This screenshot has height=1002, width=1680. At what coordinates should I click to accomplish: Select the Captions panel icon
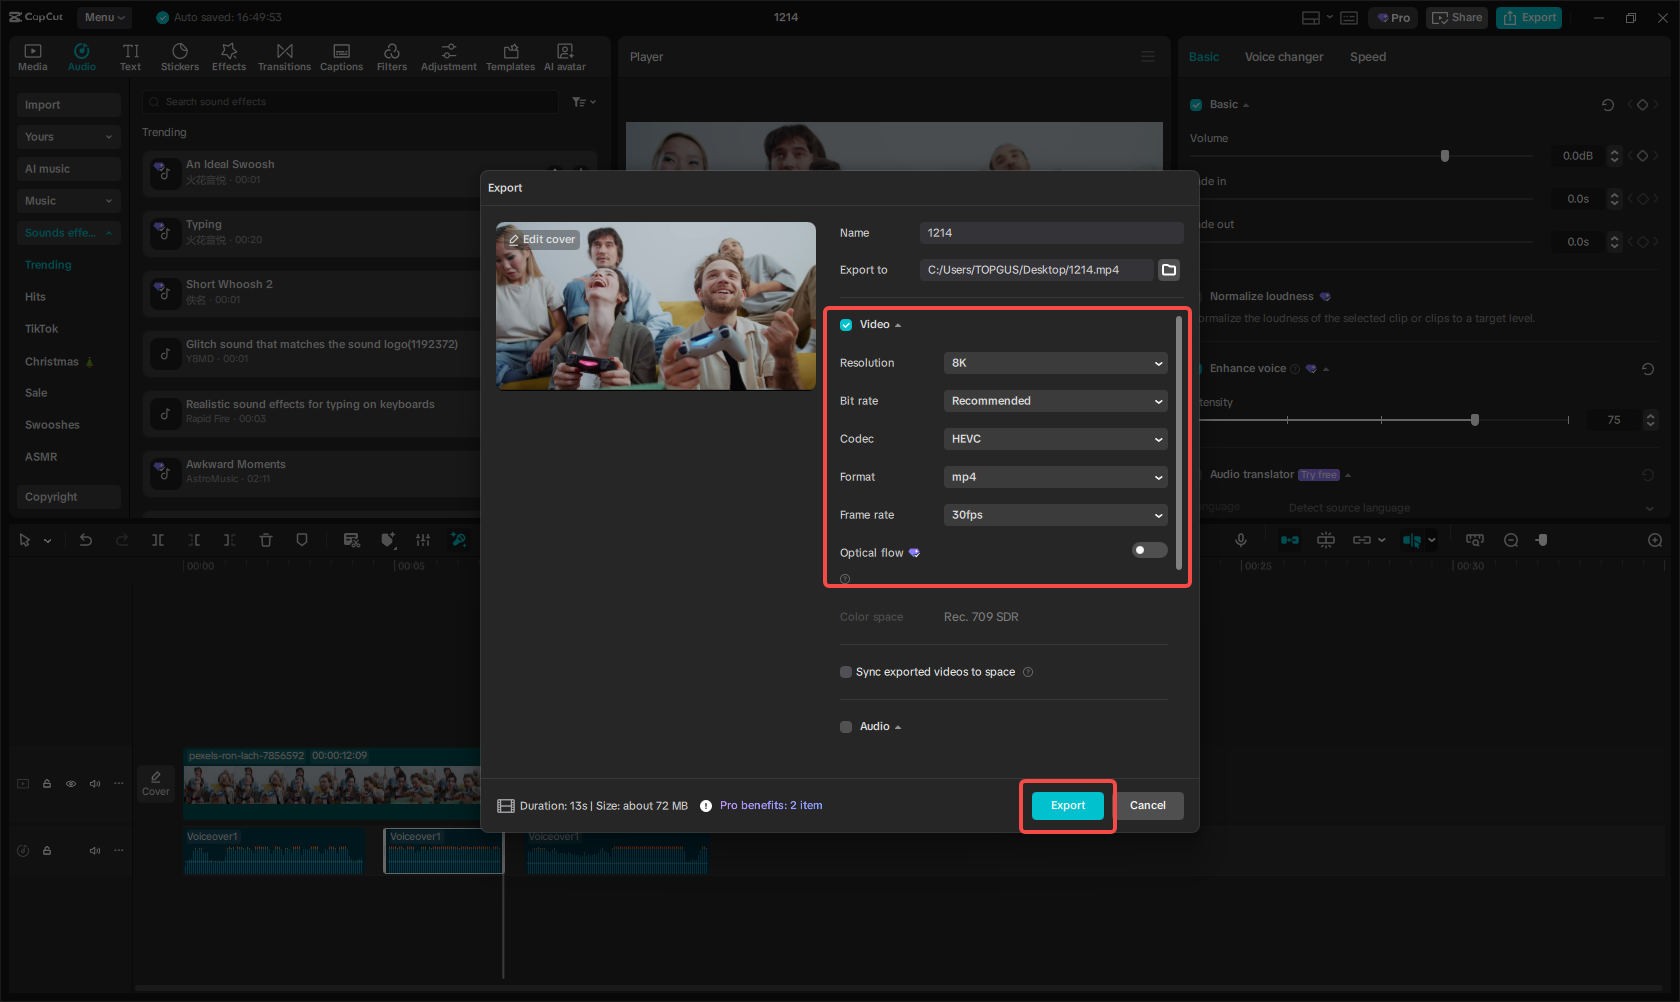coord(341,55)
